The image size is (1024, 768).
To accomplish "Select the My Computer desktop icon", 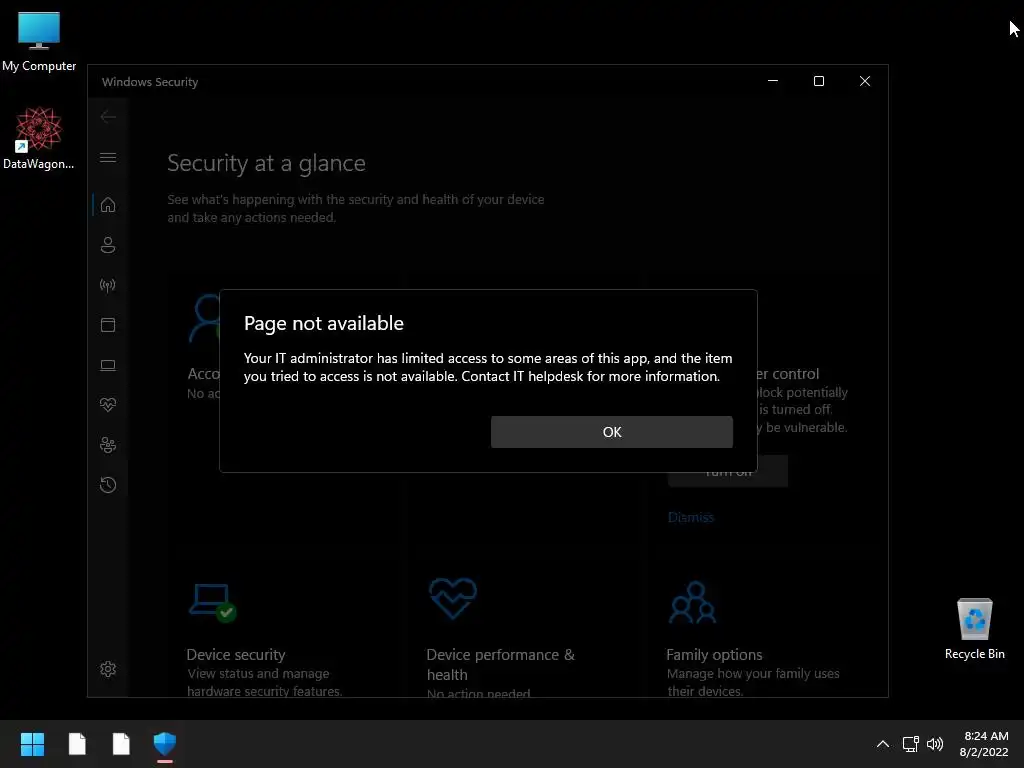I will (x=39, y=42).
